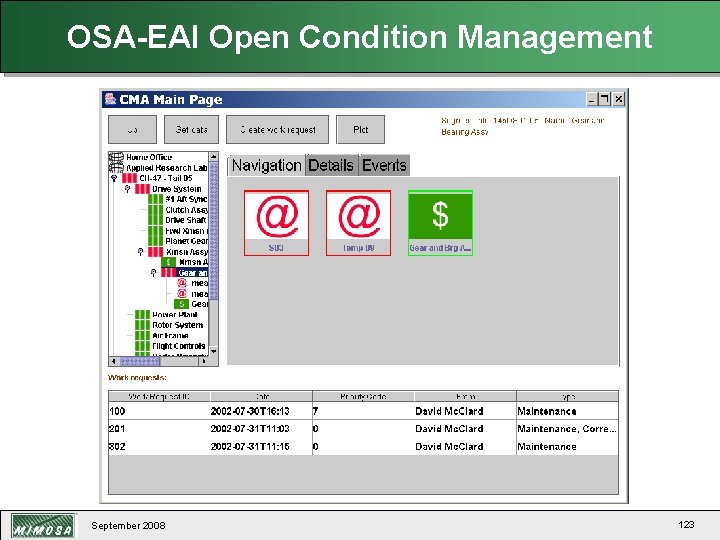
Task: Select the highlighted Gear an... tree label
Action: tap(192, 273)
